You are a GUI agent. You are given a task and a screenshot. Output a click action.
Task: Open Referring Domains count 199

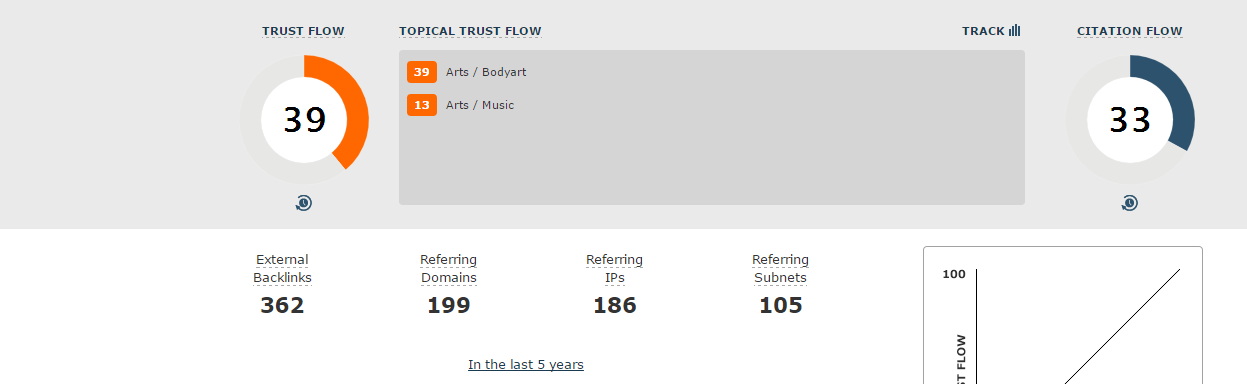pyautogui.click(x=449, y=306)
